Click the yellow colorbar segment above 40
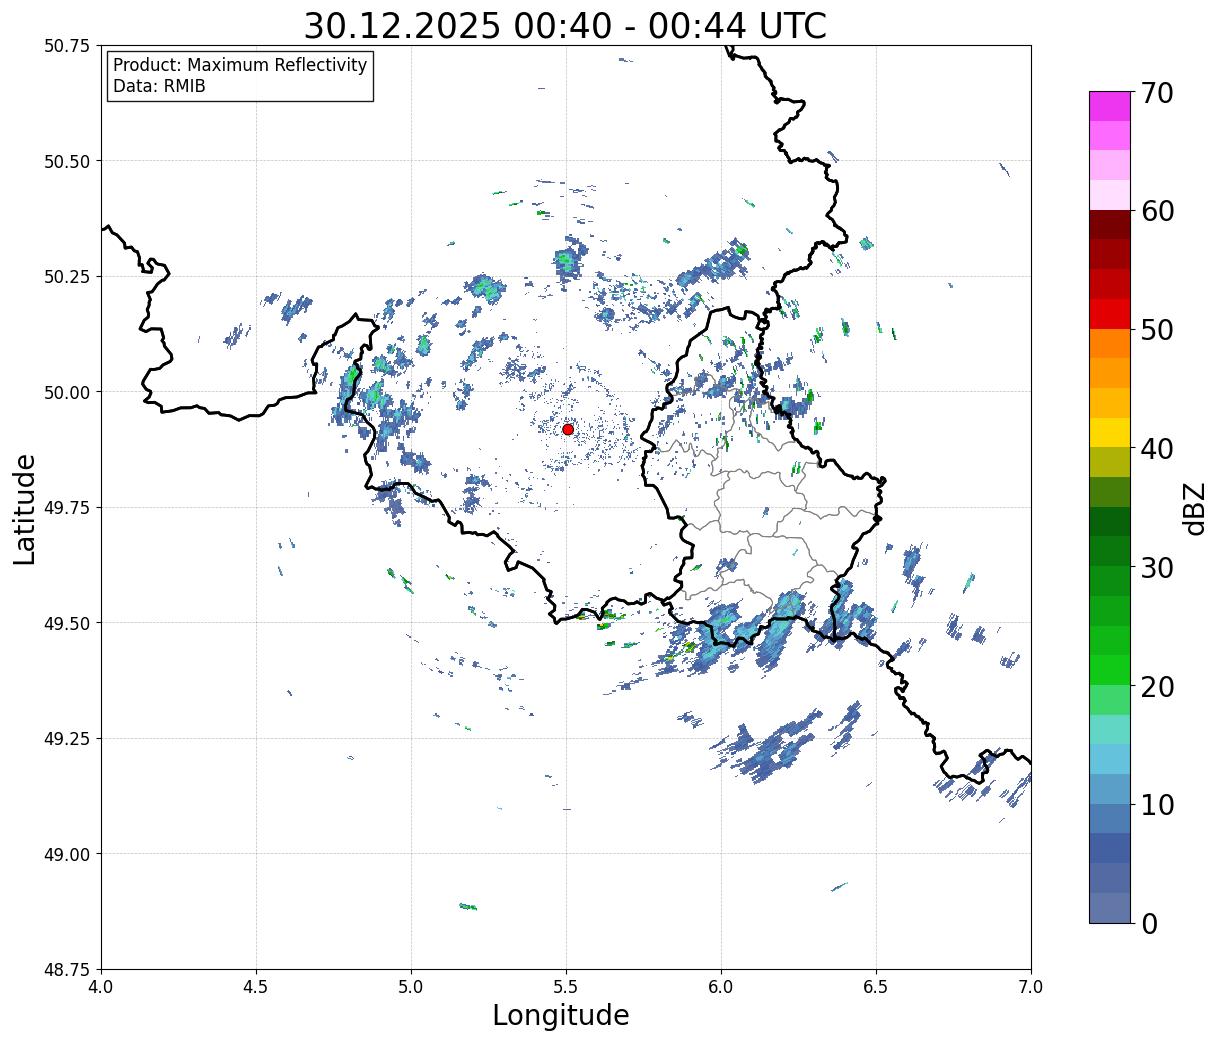Image resolution: width=1219 pixels, height=1040 pixels. pyautogui.click(x=1110, y=432)
